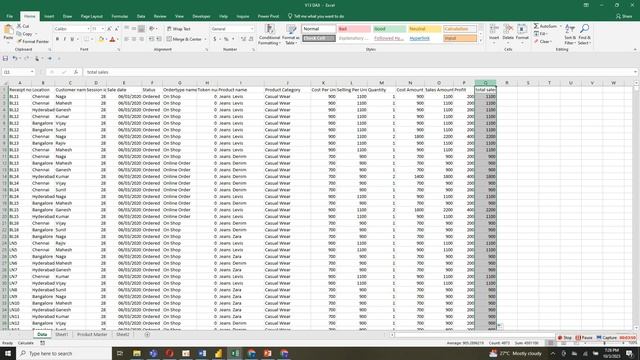Apply the Neutral cell style
The image size is (640, 360).
point(424,29)
